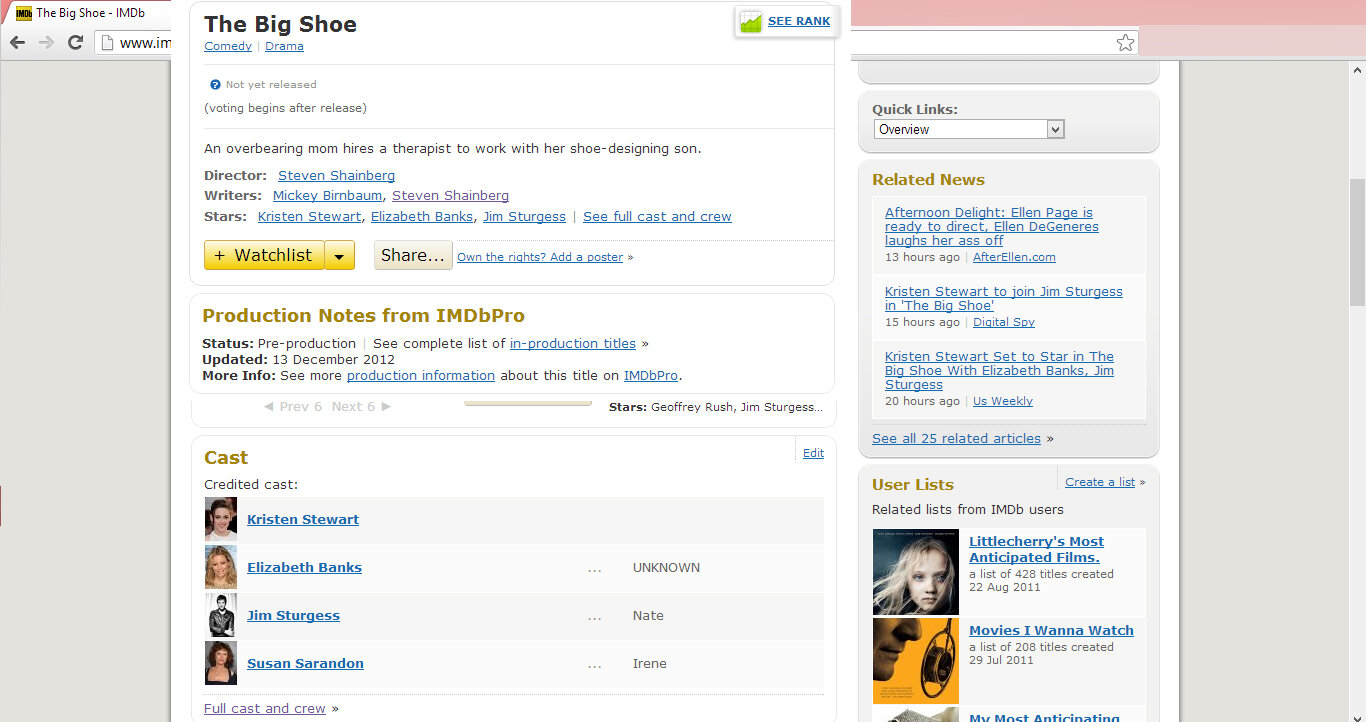Open Kristen Stewart Set to Star article
Screen dimensions: 1366x722
coord(999,371)
